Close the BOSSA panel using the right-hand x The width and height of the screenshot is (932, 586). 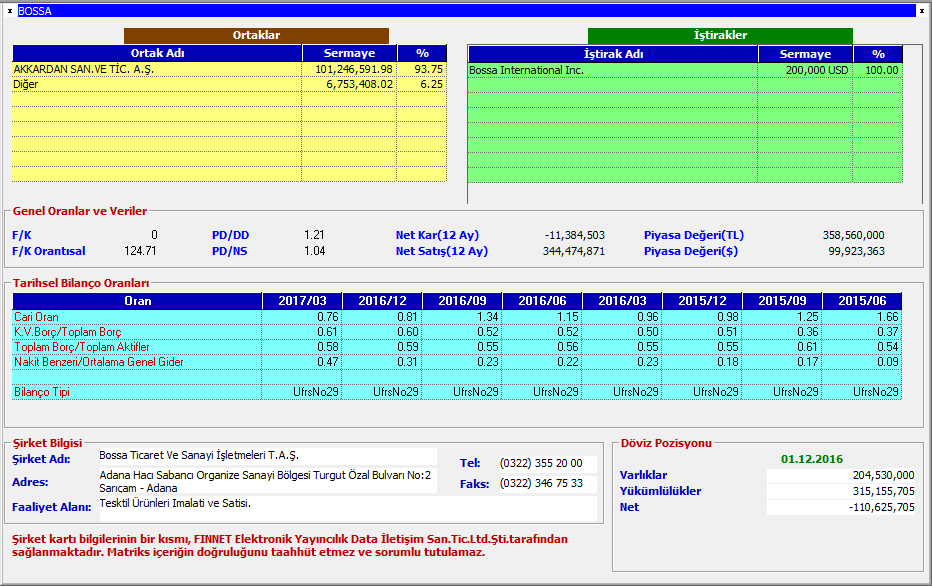pos(922,11)
